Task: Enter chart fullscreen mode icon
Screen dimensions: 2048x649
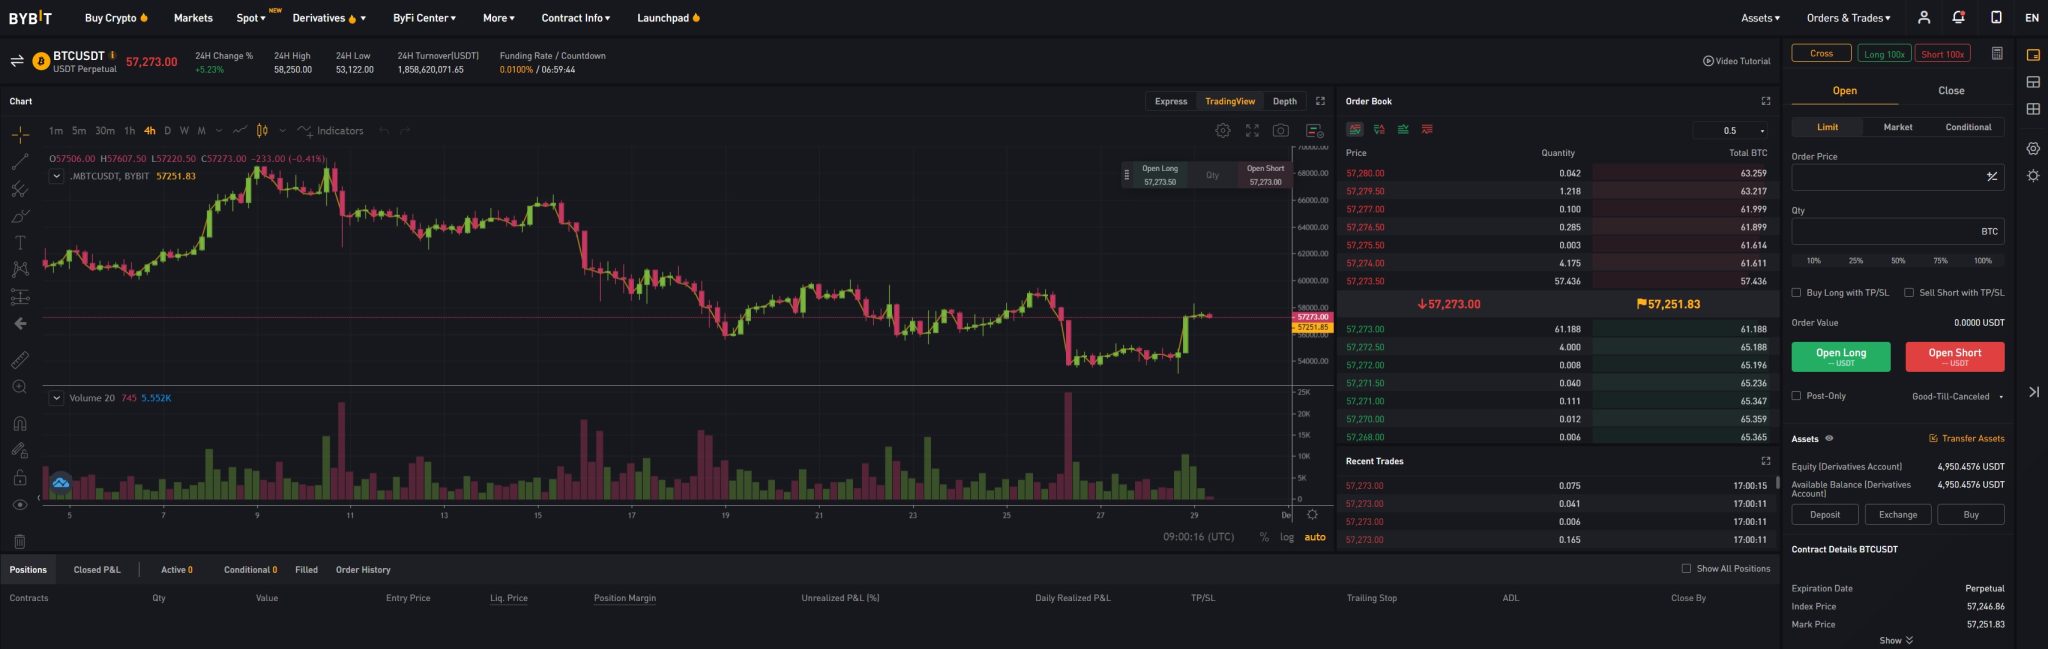Action: [1252, 131]
